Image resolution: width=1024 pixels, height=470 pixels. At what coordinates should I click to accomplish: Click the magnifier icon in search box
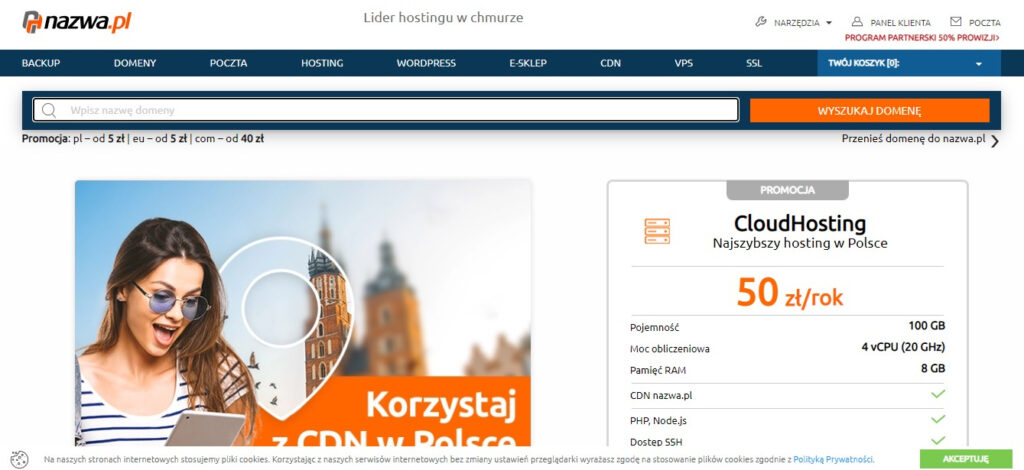coord(49,110)
